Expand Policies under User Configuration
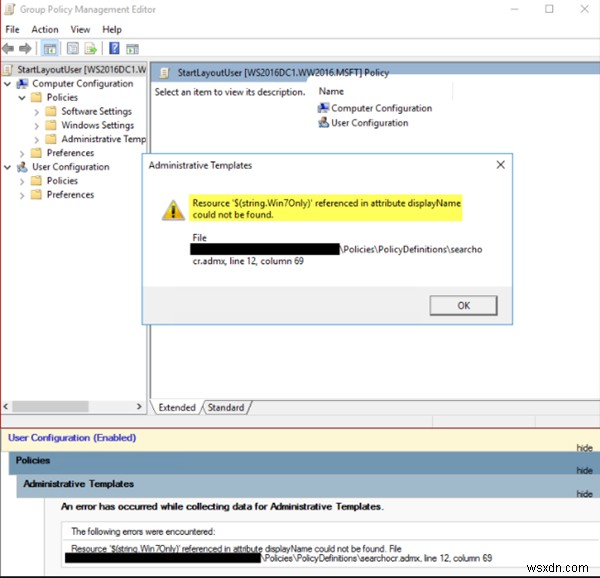 [x=22, y=181]
